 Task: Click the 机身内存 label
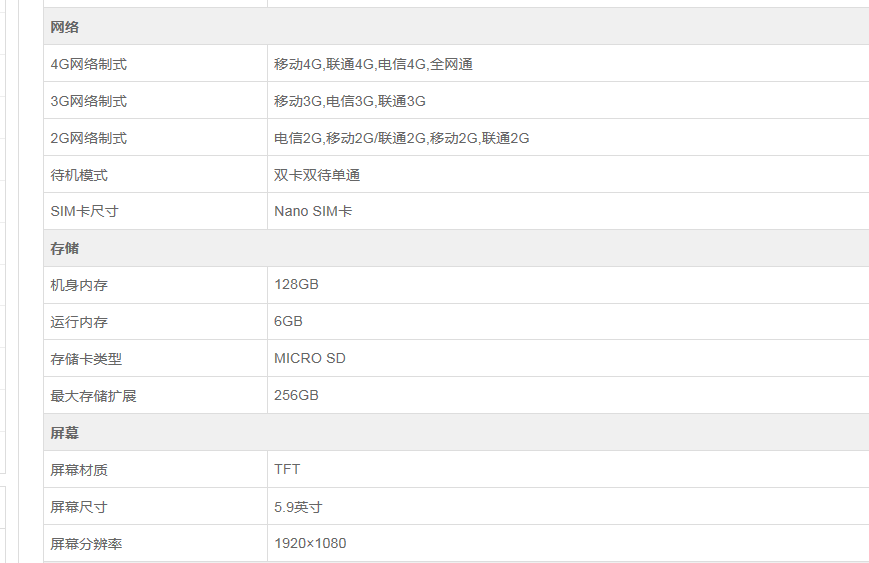(x=79, y=285)
